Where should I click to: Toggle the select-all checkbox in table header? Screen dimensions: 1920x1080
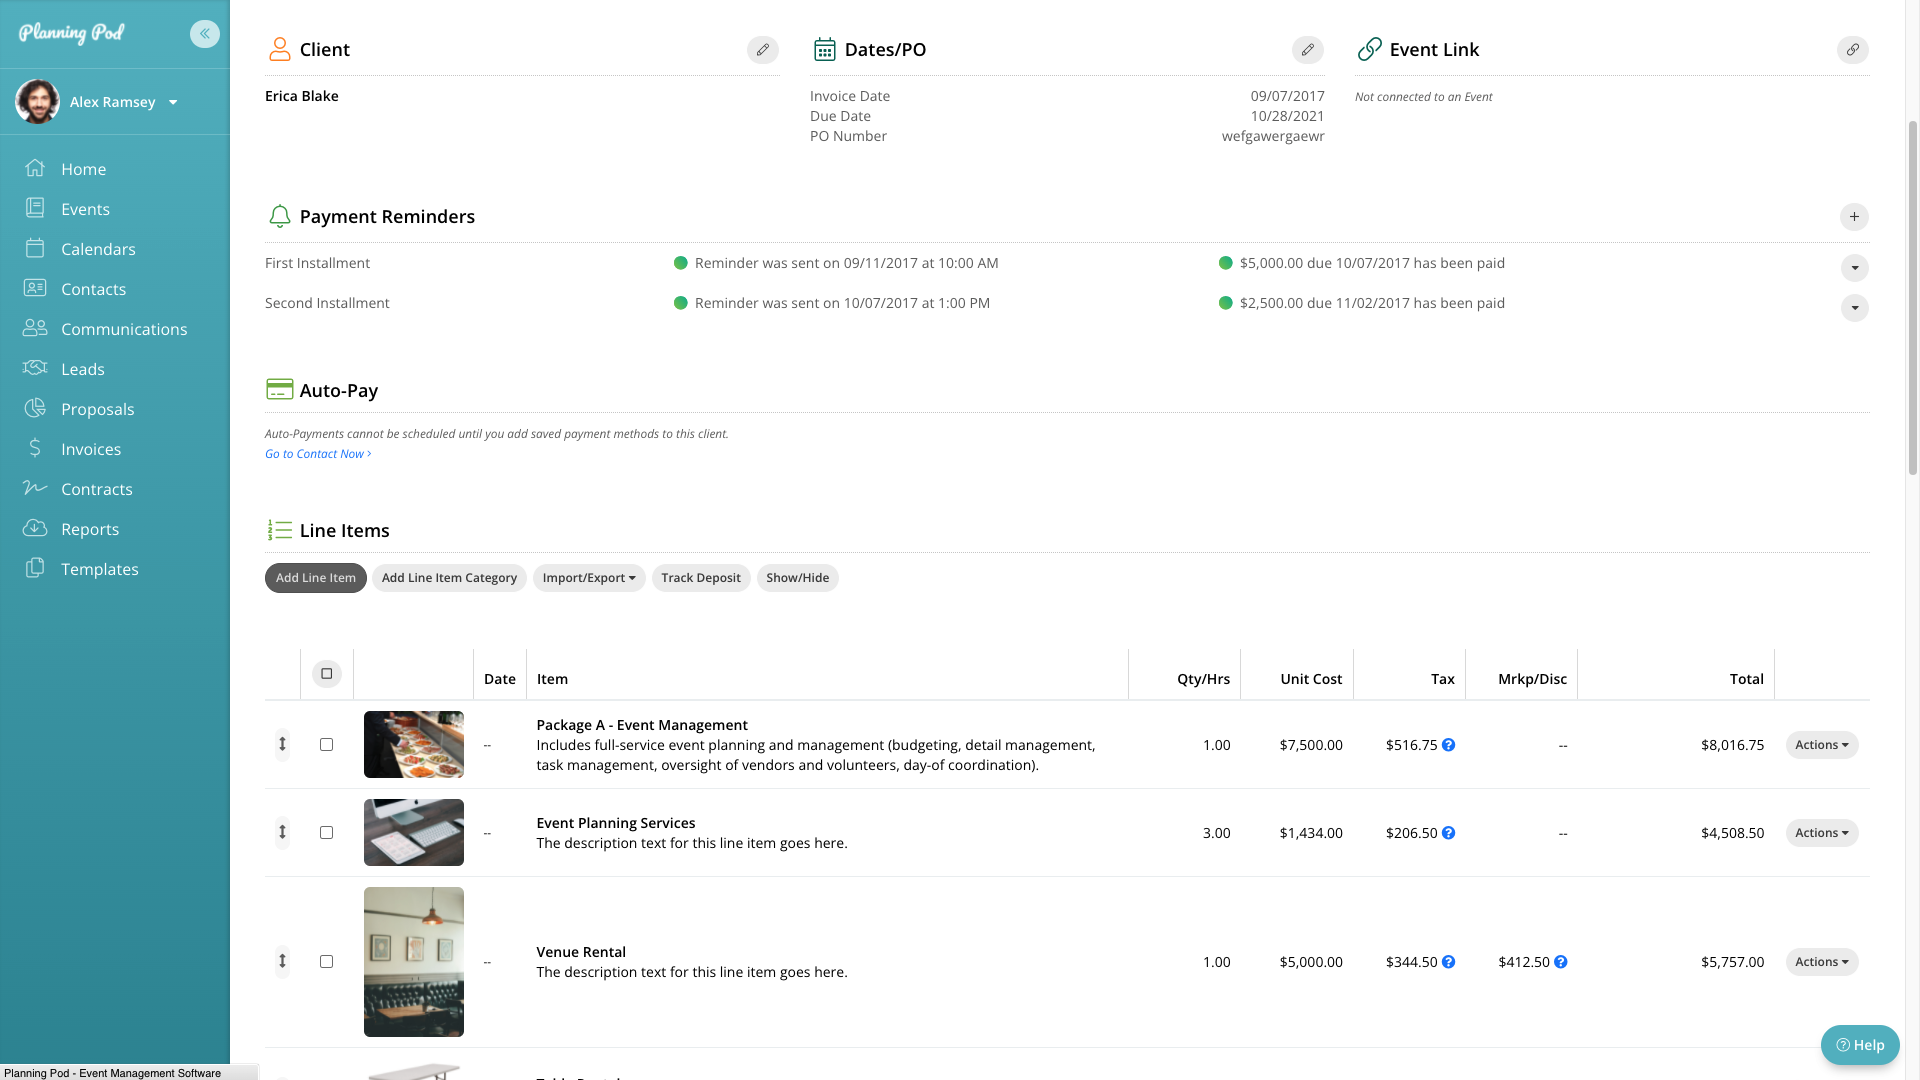coord(326,674)
